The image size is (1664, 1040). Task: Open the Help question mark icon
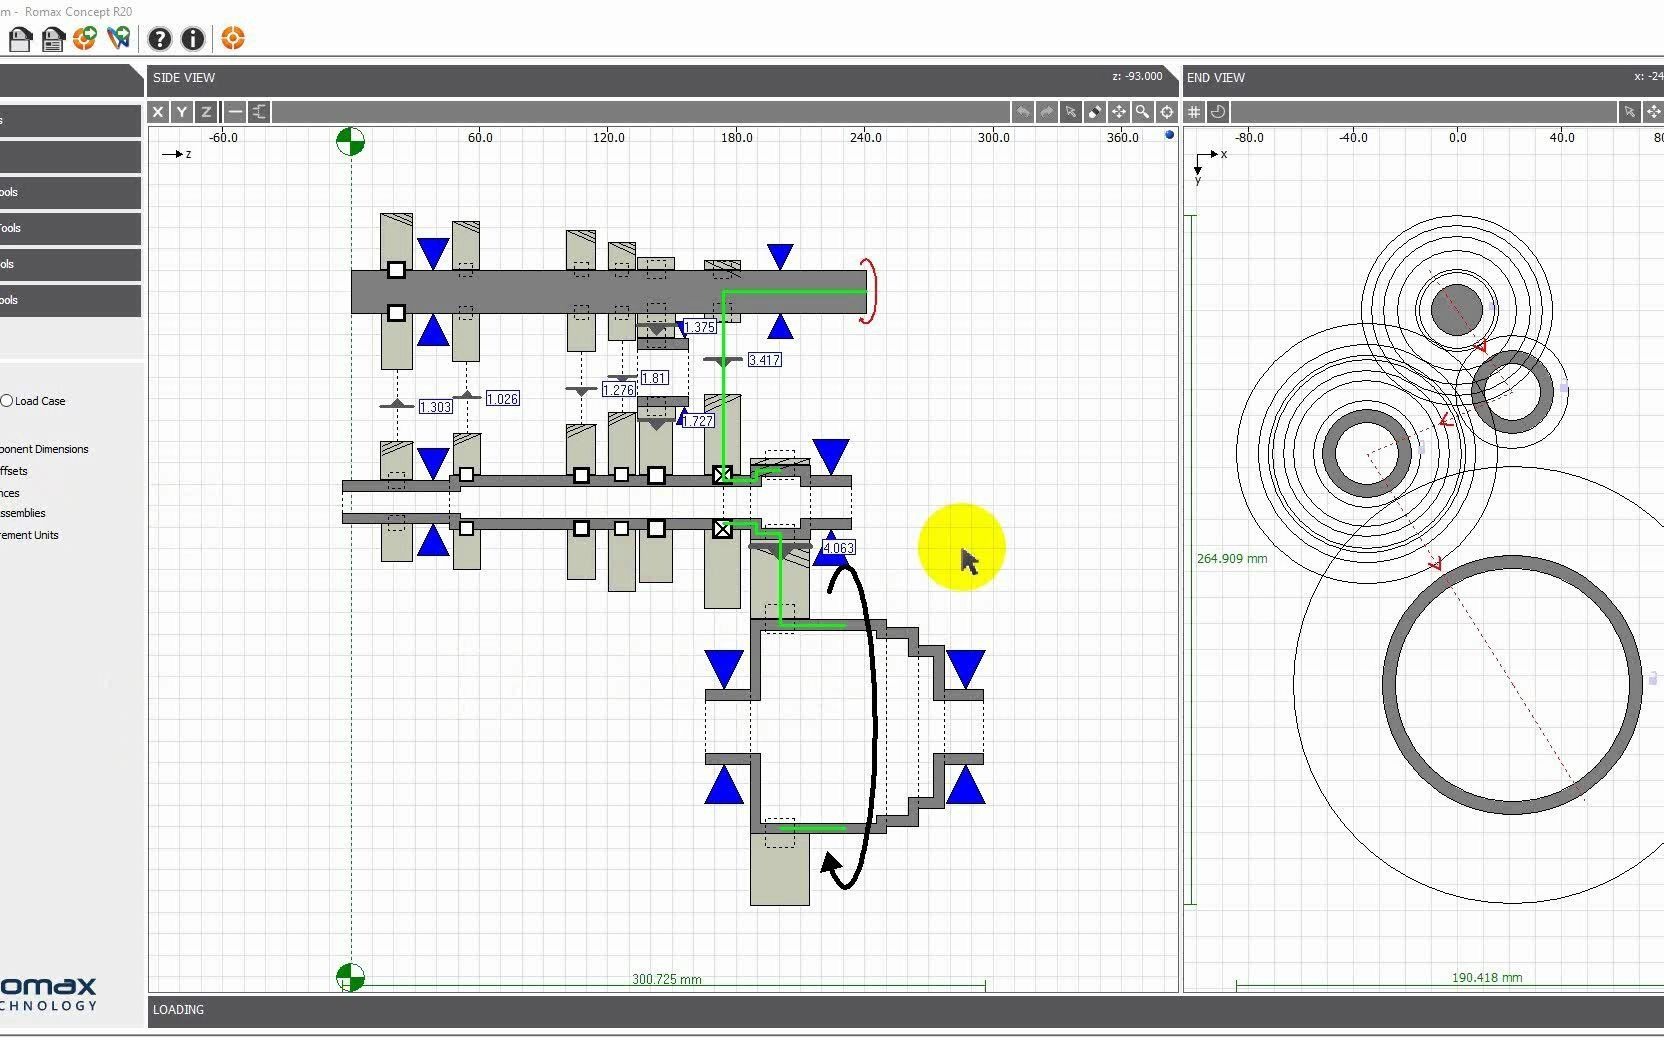tap(159, 39)
